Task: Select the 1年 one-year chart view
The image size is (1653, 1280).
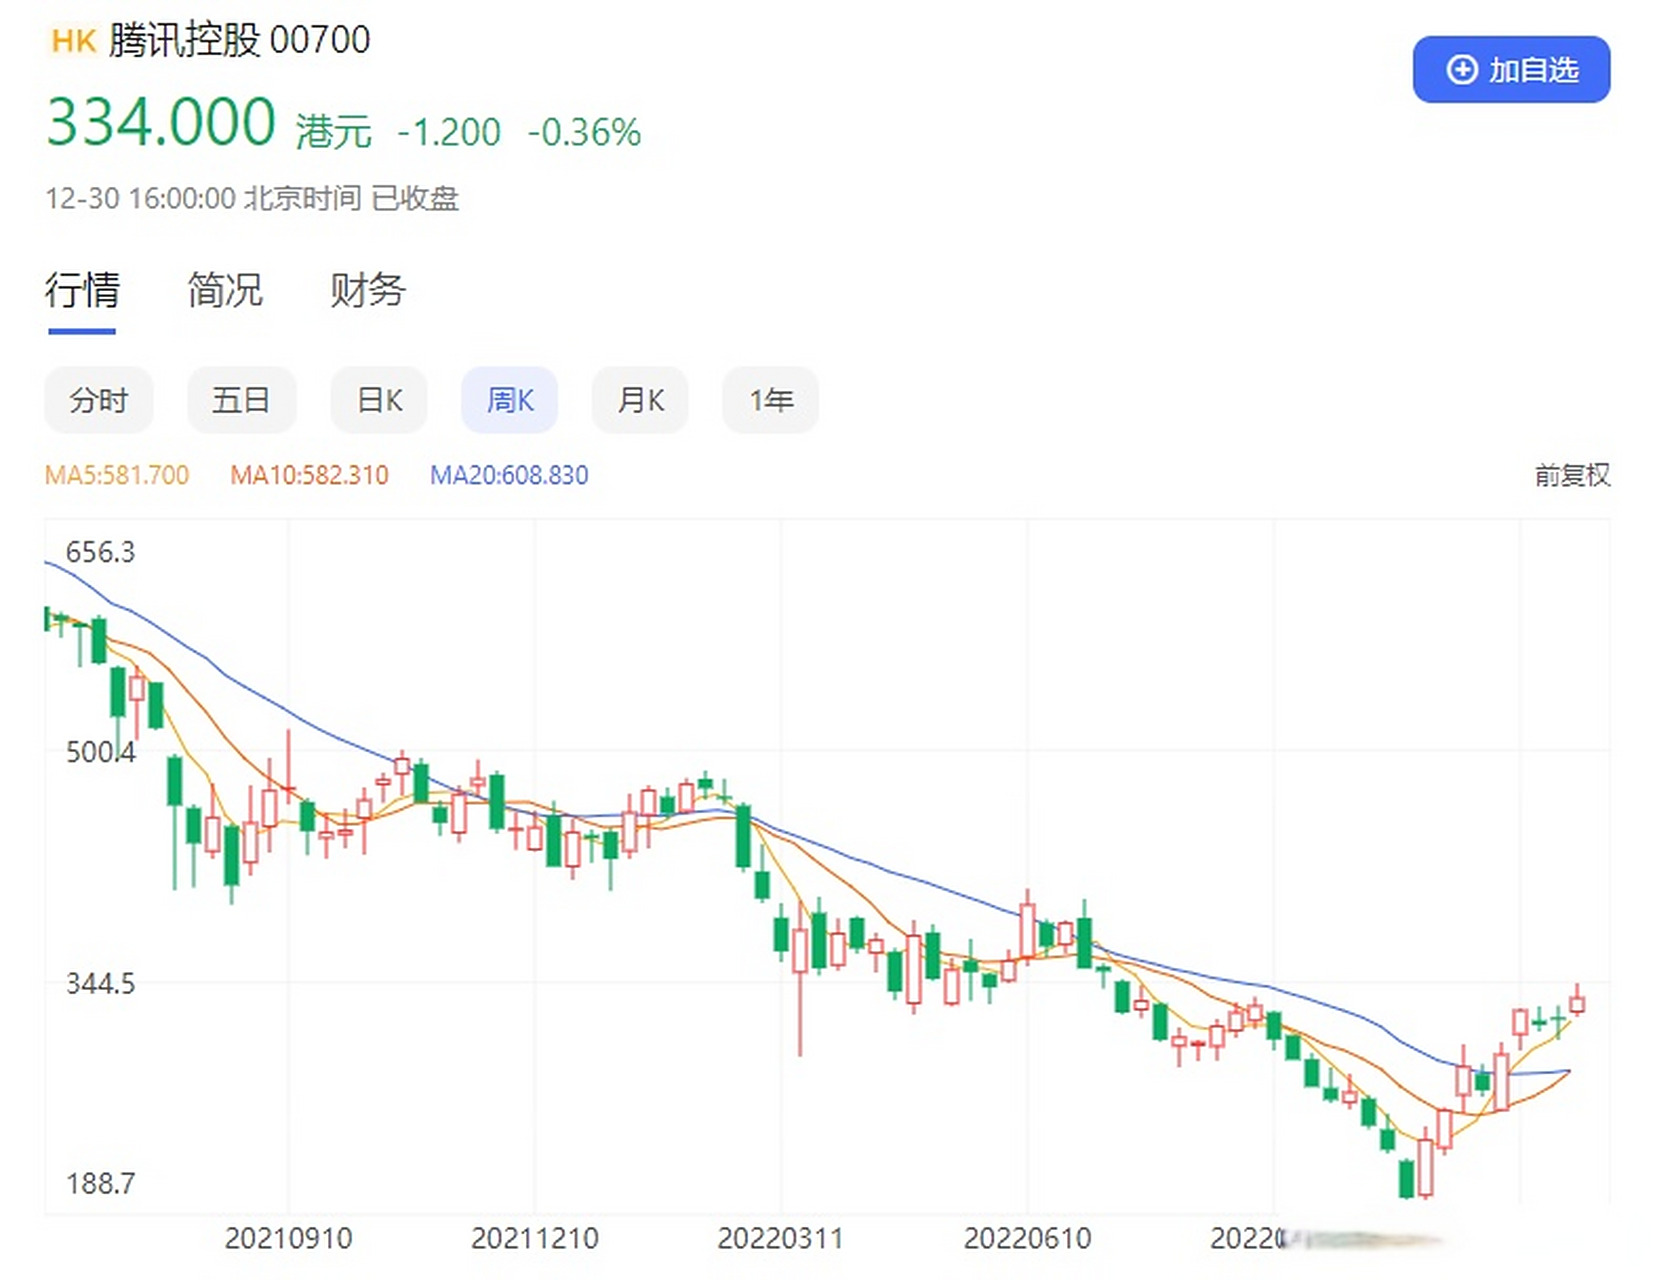Action: (x=770, y=400)
